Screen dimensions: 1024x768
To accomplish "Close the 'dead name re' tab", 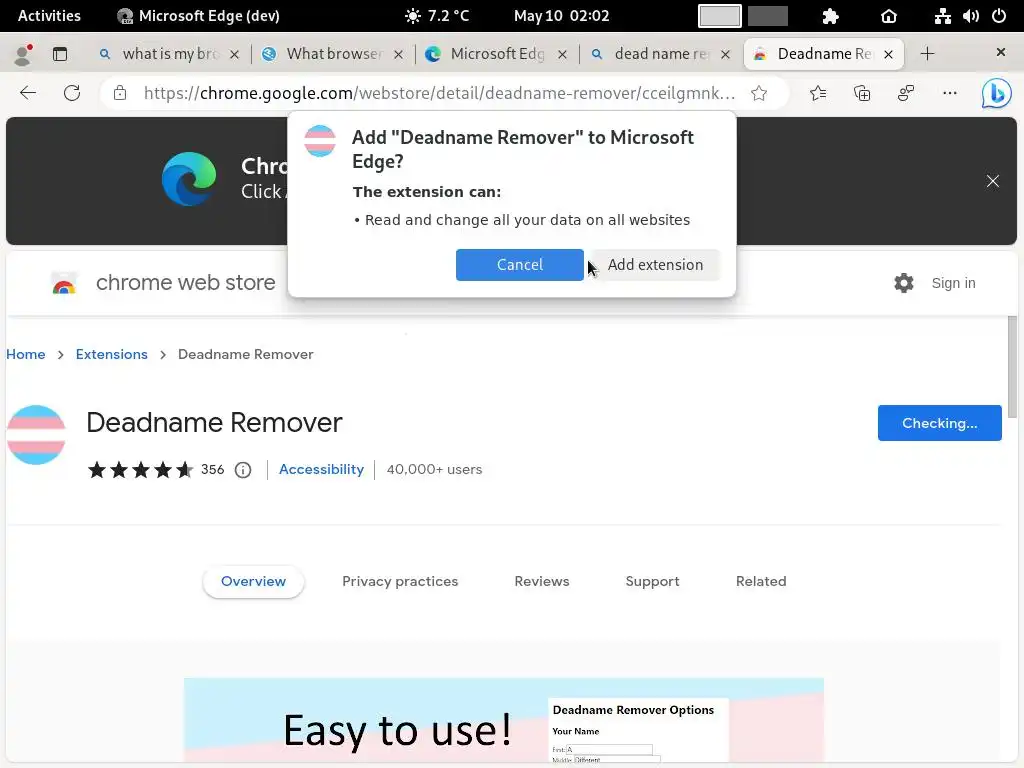I will [x=726, y=54].
